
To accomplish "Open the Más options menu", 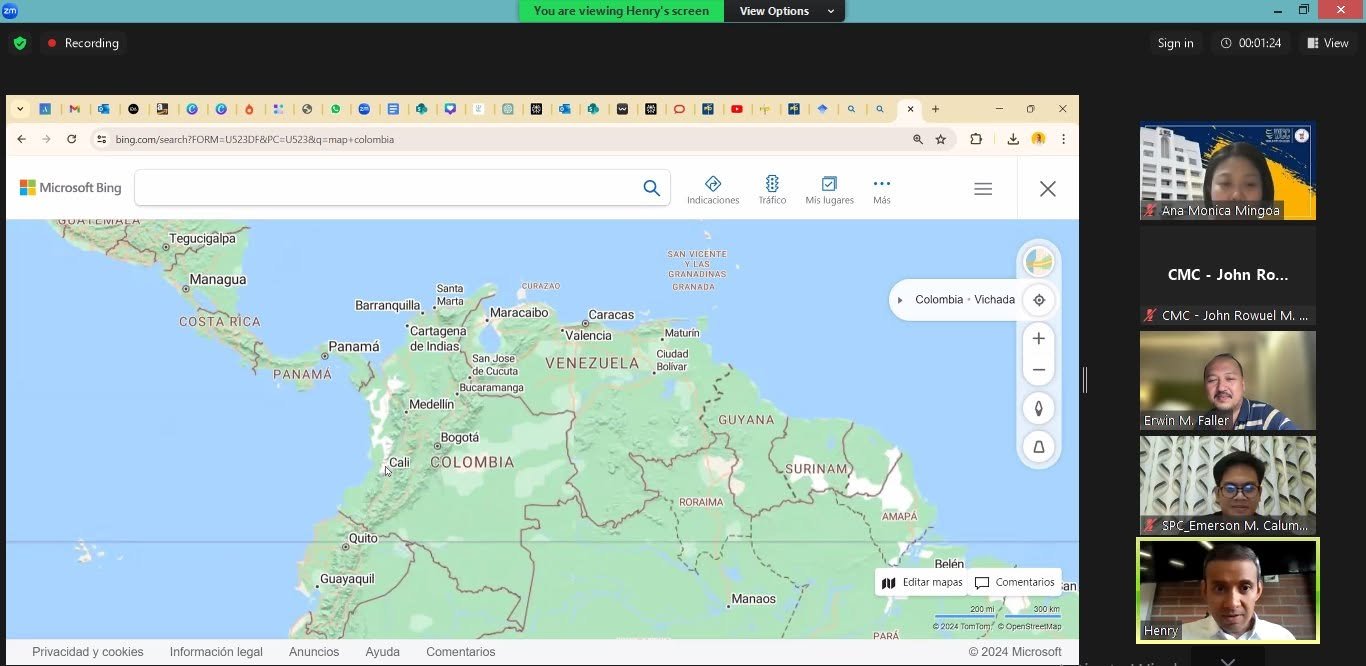I will tap(881, 190).
